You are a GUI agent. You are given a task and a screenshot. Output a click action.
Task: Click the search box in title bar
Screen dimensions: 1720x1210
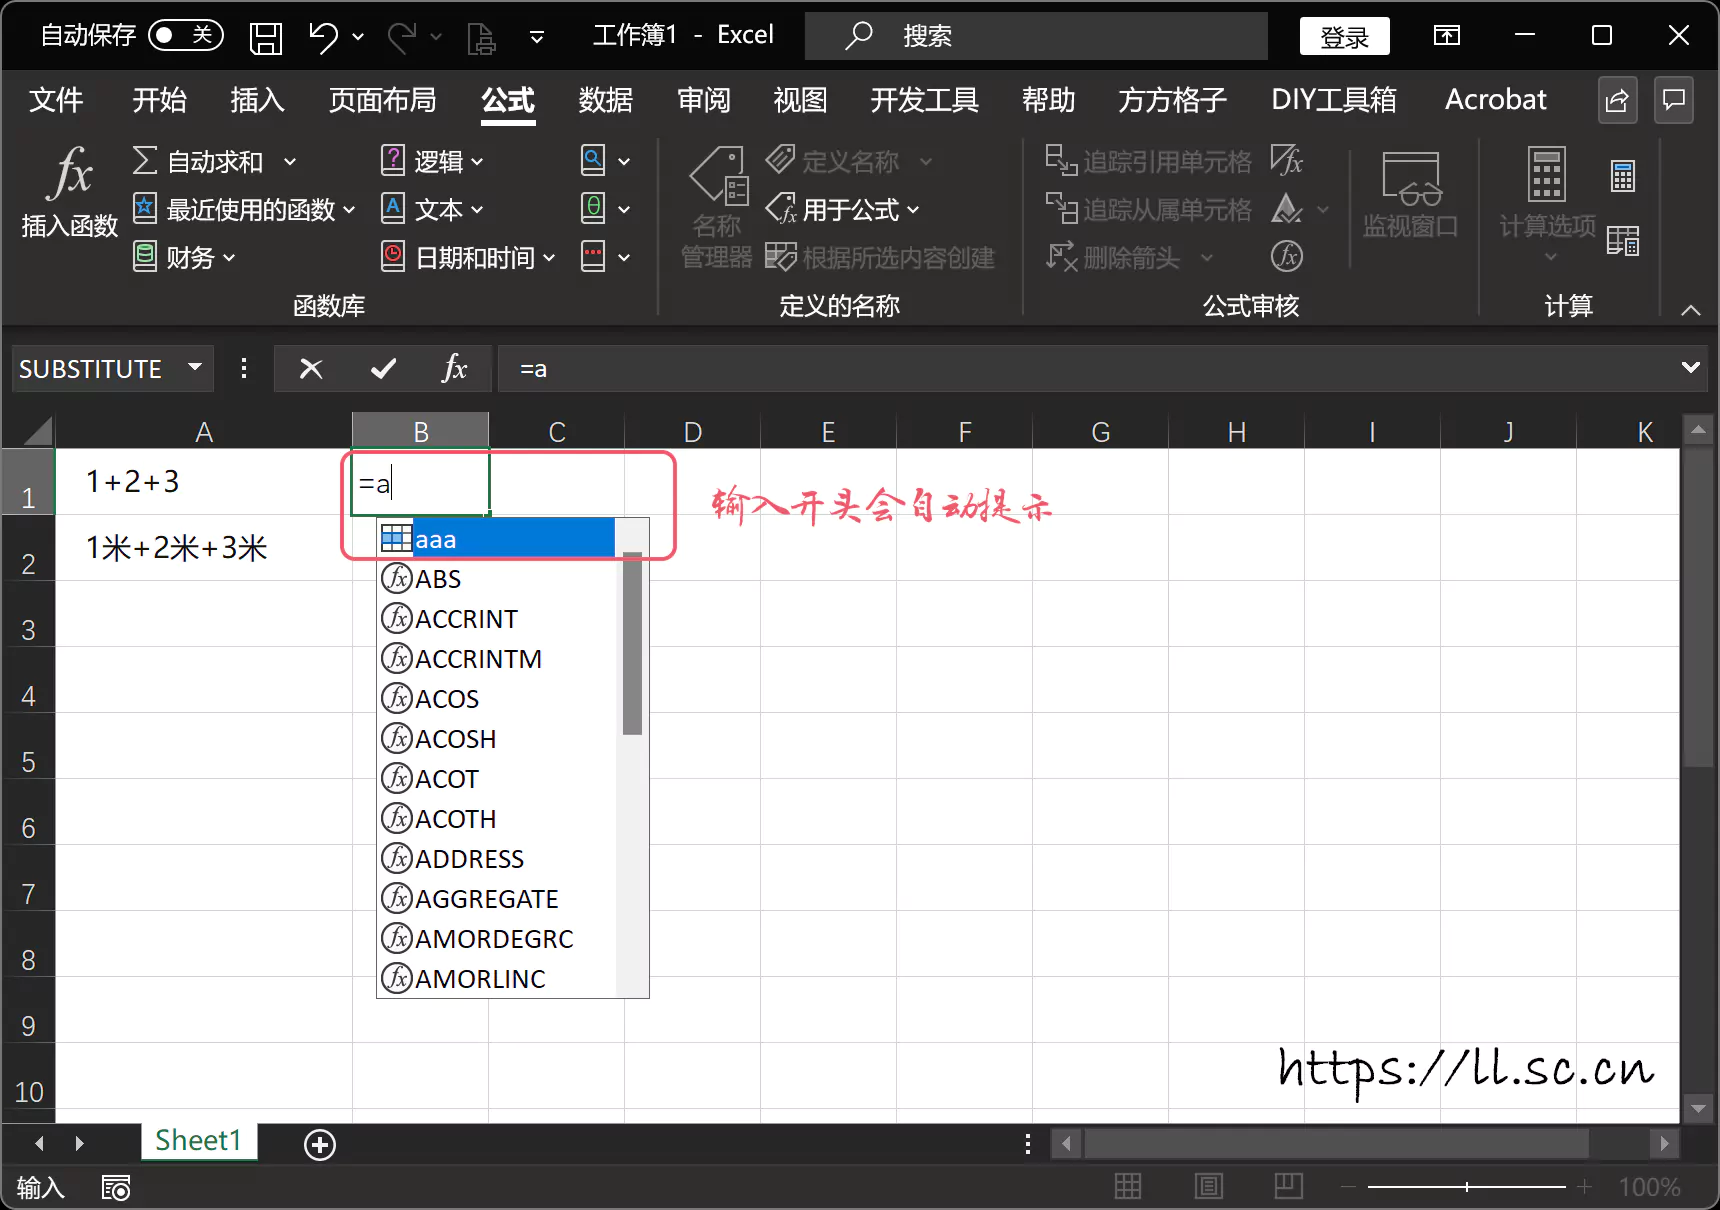tap(1035, 36)
